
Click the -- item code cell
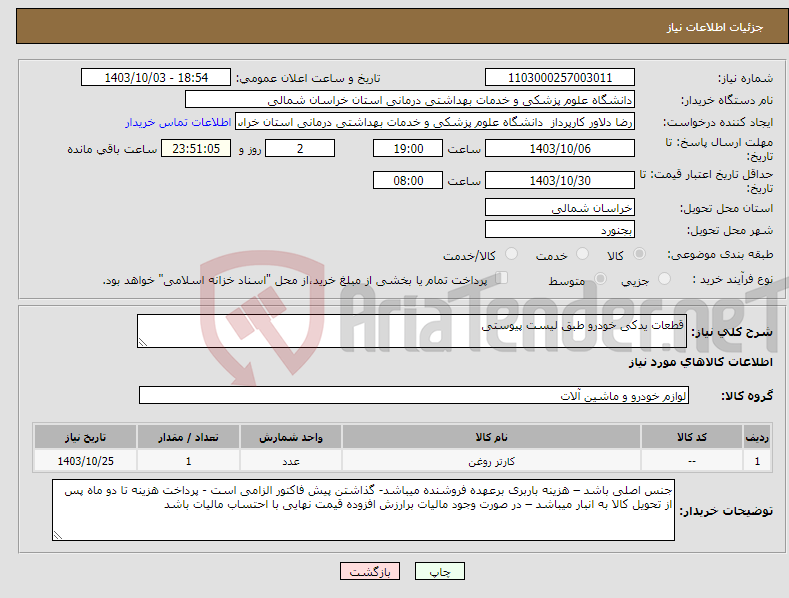pos(691,461)
